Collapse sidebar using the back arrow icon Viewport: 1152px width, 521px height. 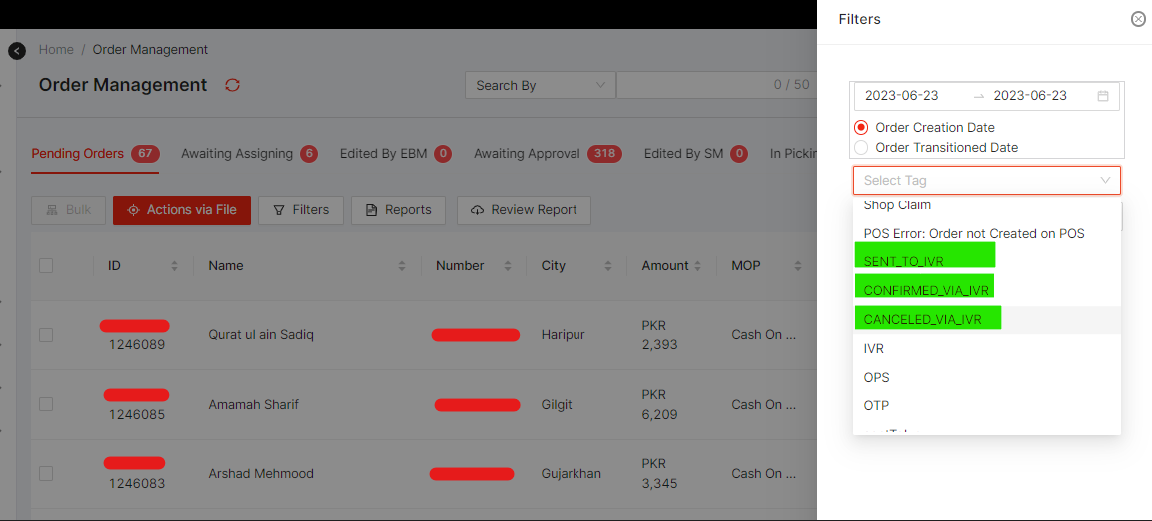click(x=17, y=50)
